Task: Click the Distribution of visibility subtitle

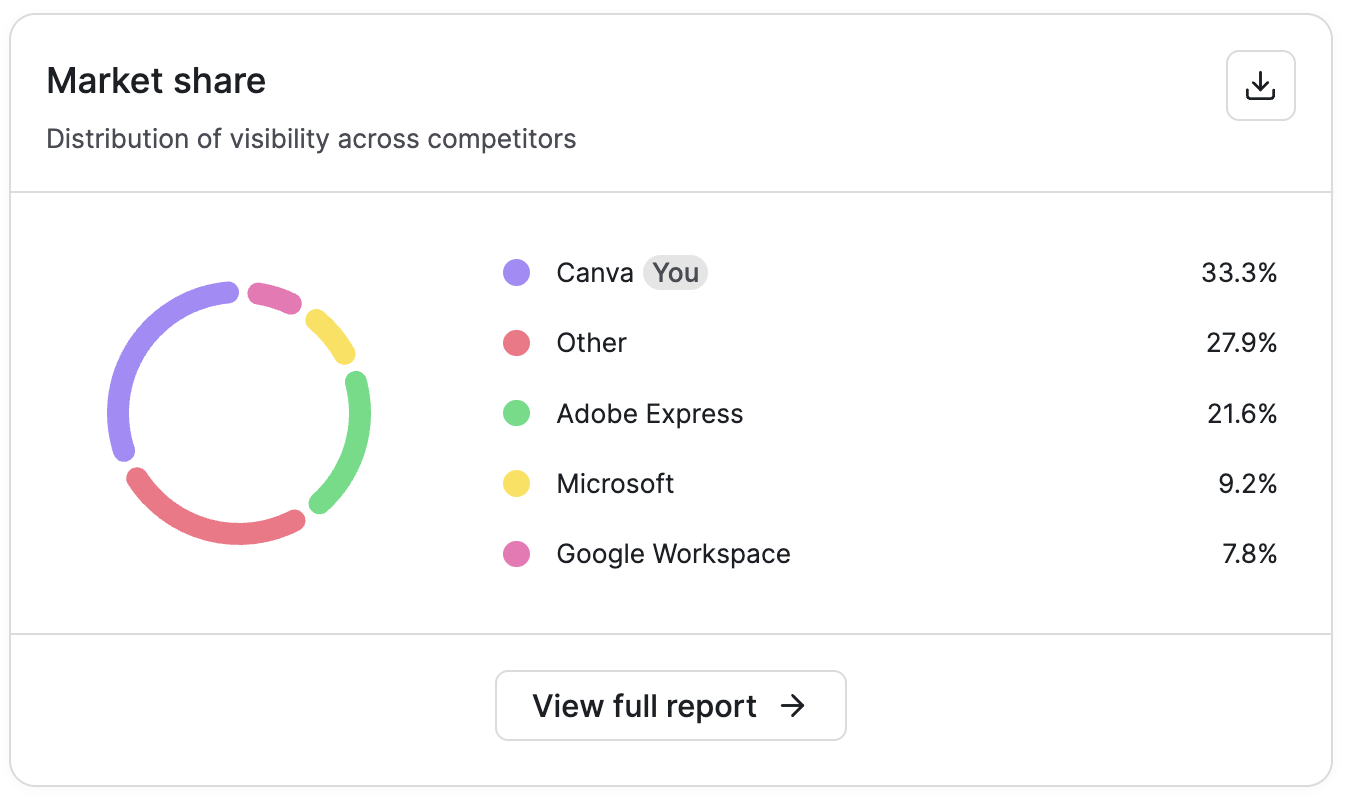Action: coord(311,138)
